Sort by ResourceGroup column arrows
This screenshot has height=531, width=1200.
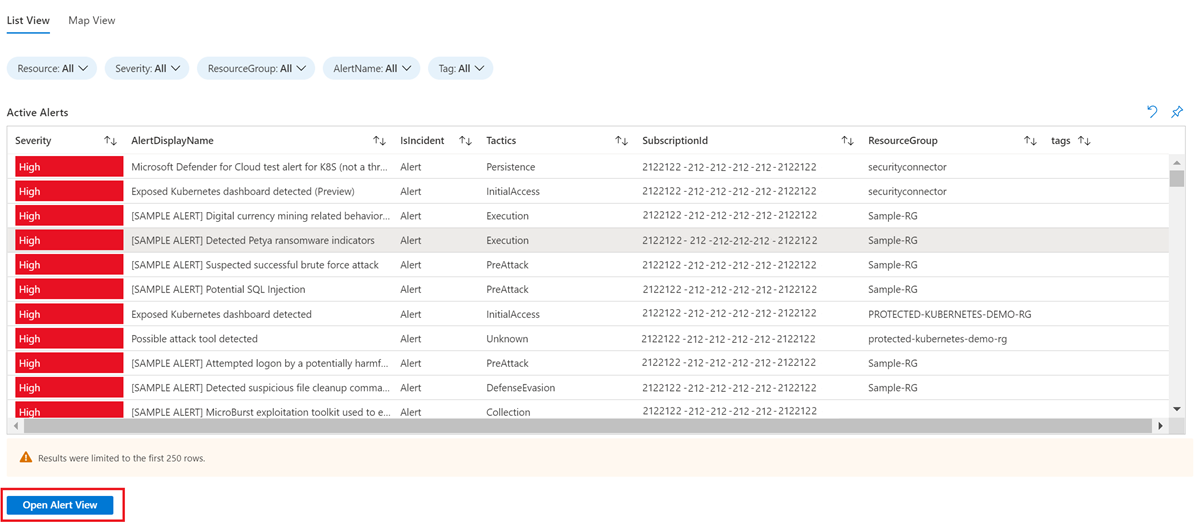click(x=1030, y=141)
